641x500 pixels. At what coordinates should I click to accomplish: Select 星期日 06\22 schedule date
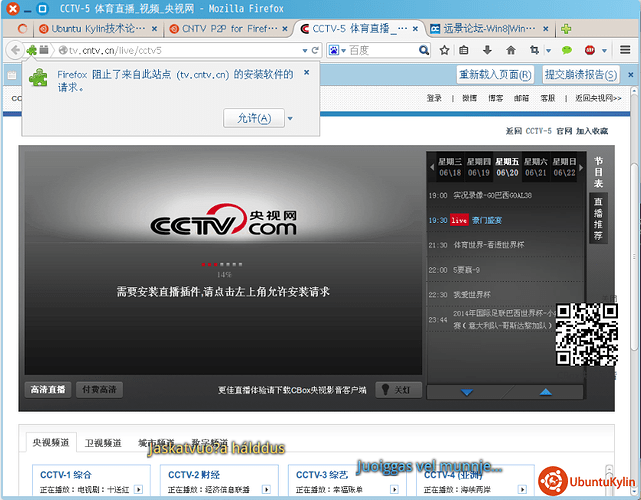point(564,167)
